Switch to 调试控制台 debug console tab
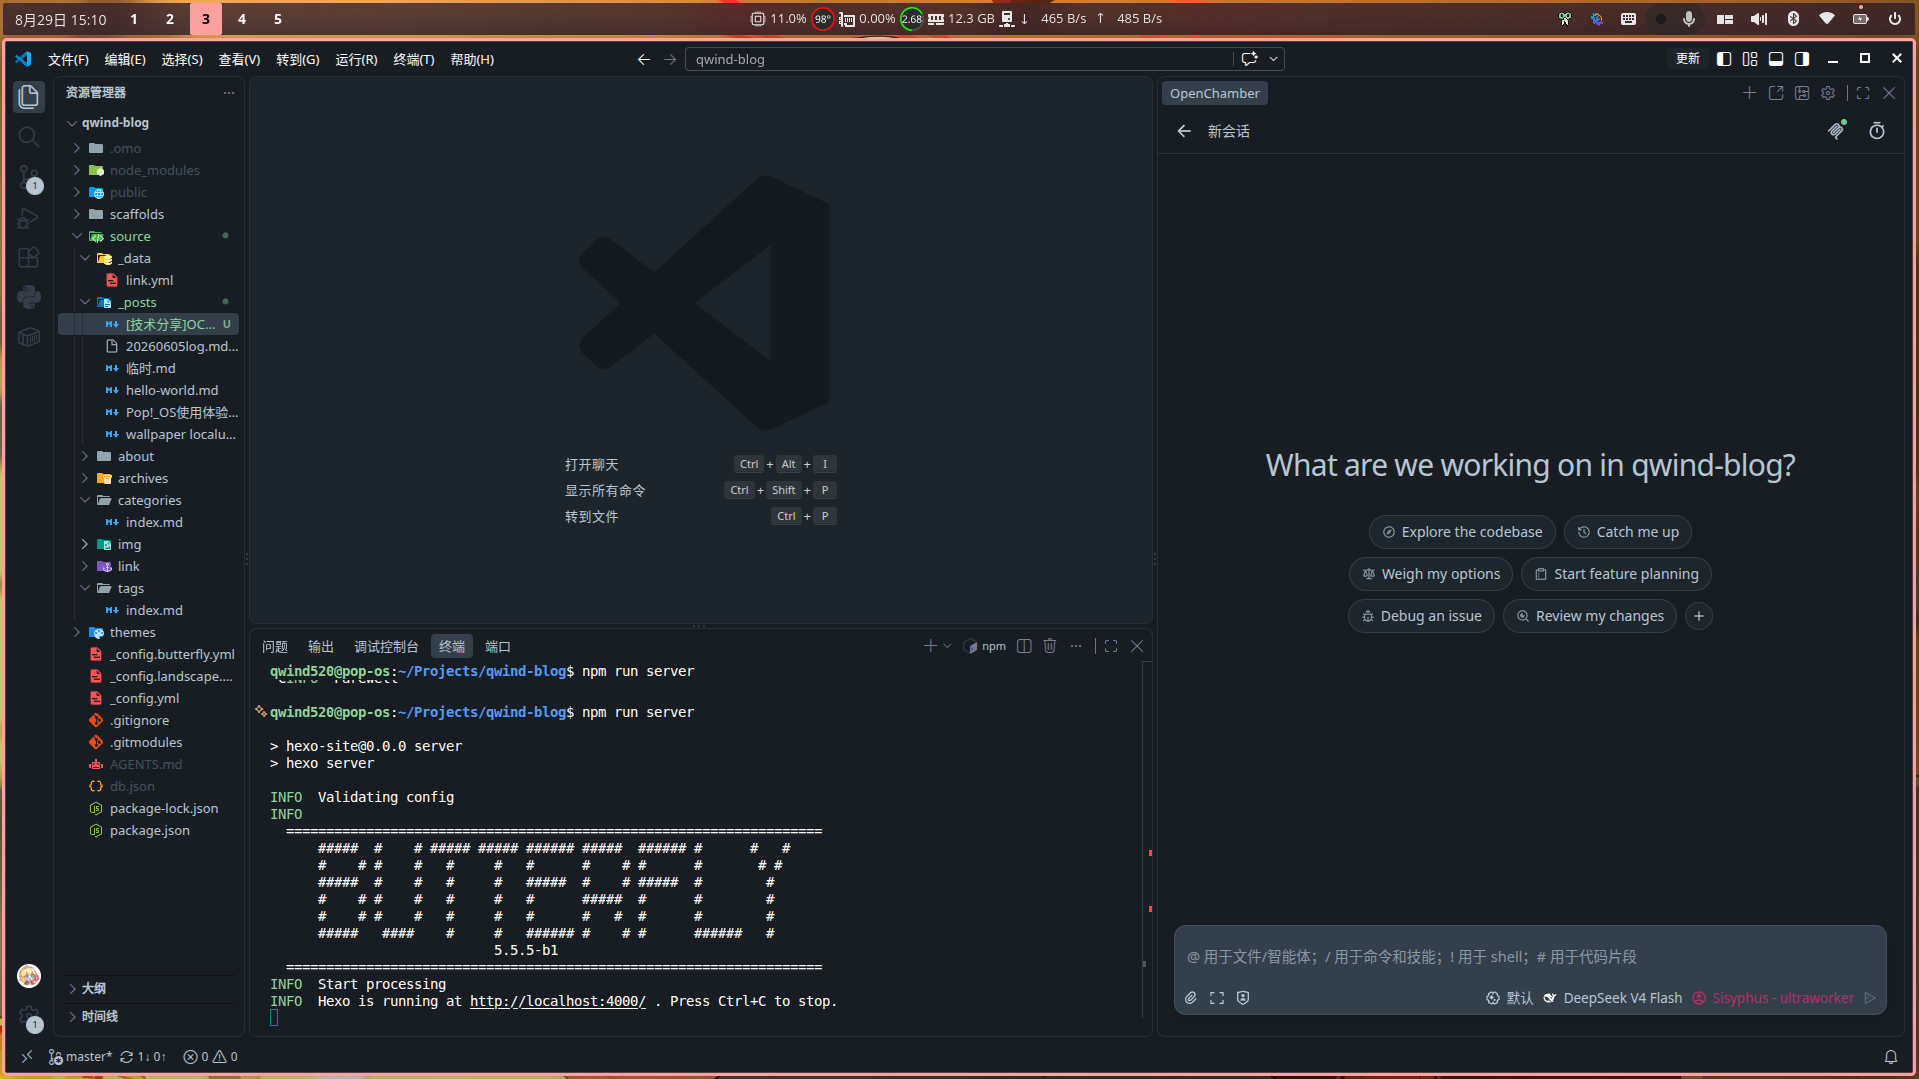This screenshot has height=1079, width=1919. pyautogui.click(x=386, y=647)
